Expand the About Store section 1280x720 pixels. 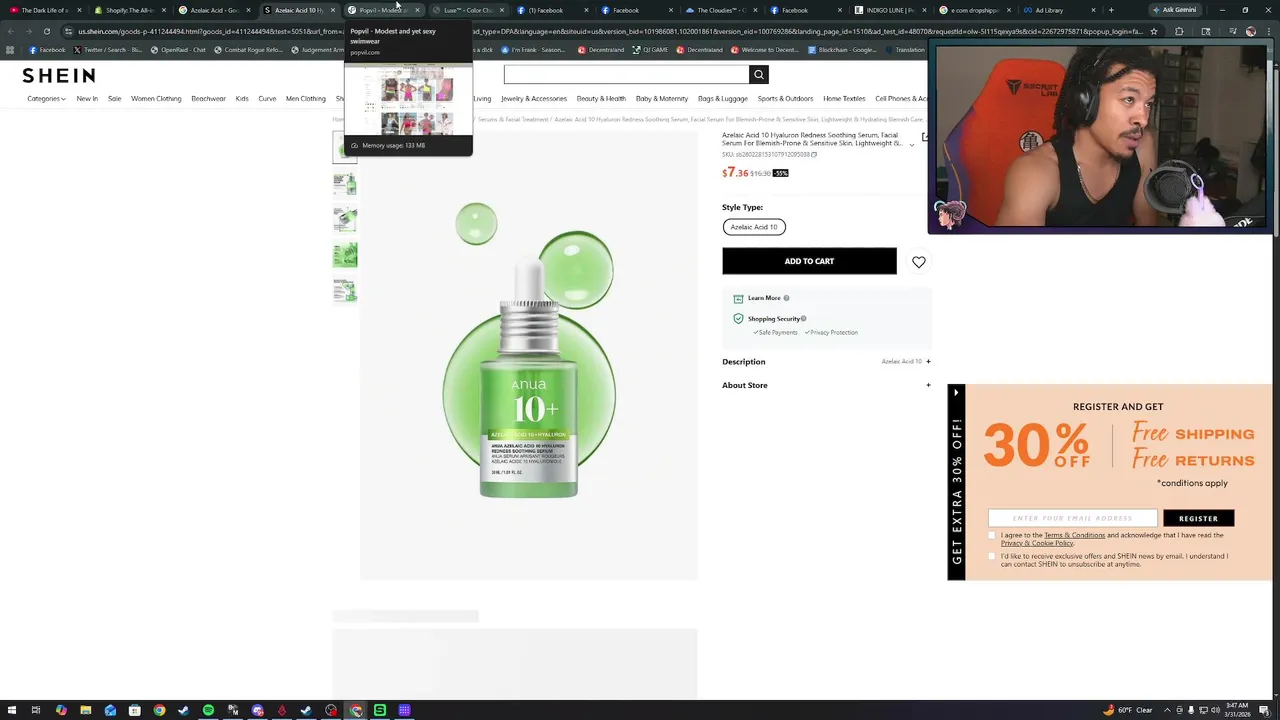tap(826, 385)
